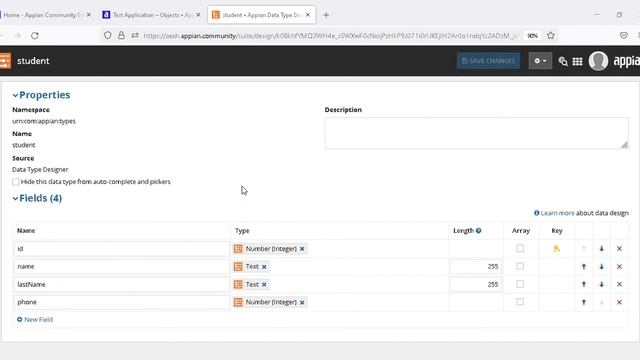Open the settings gear dropdown menu
This screenshot has width=640, height=360.
point(540,61)
